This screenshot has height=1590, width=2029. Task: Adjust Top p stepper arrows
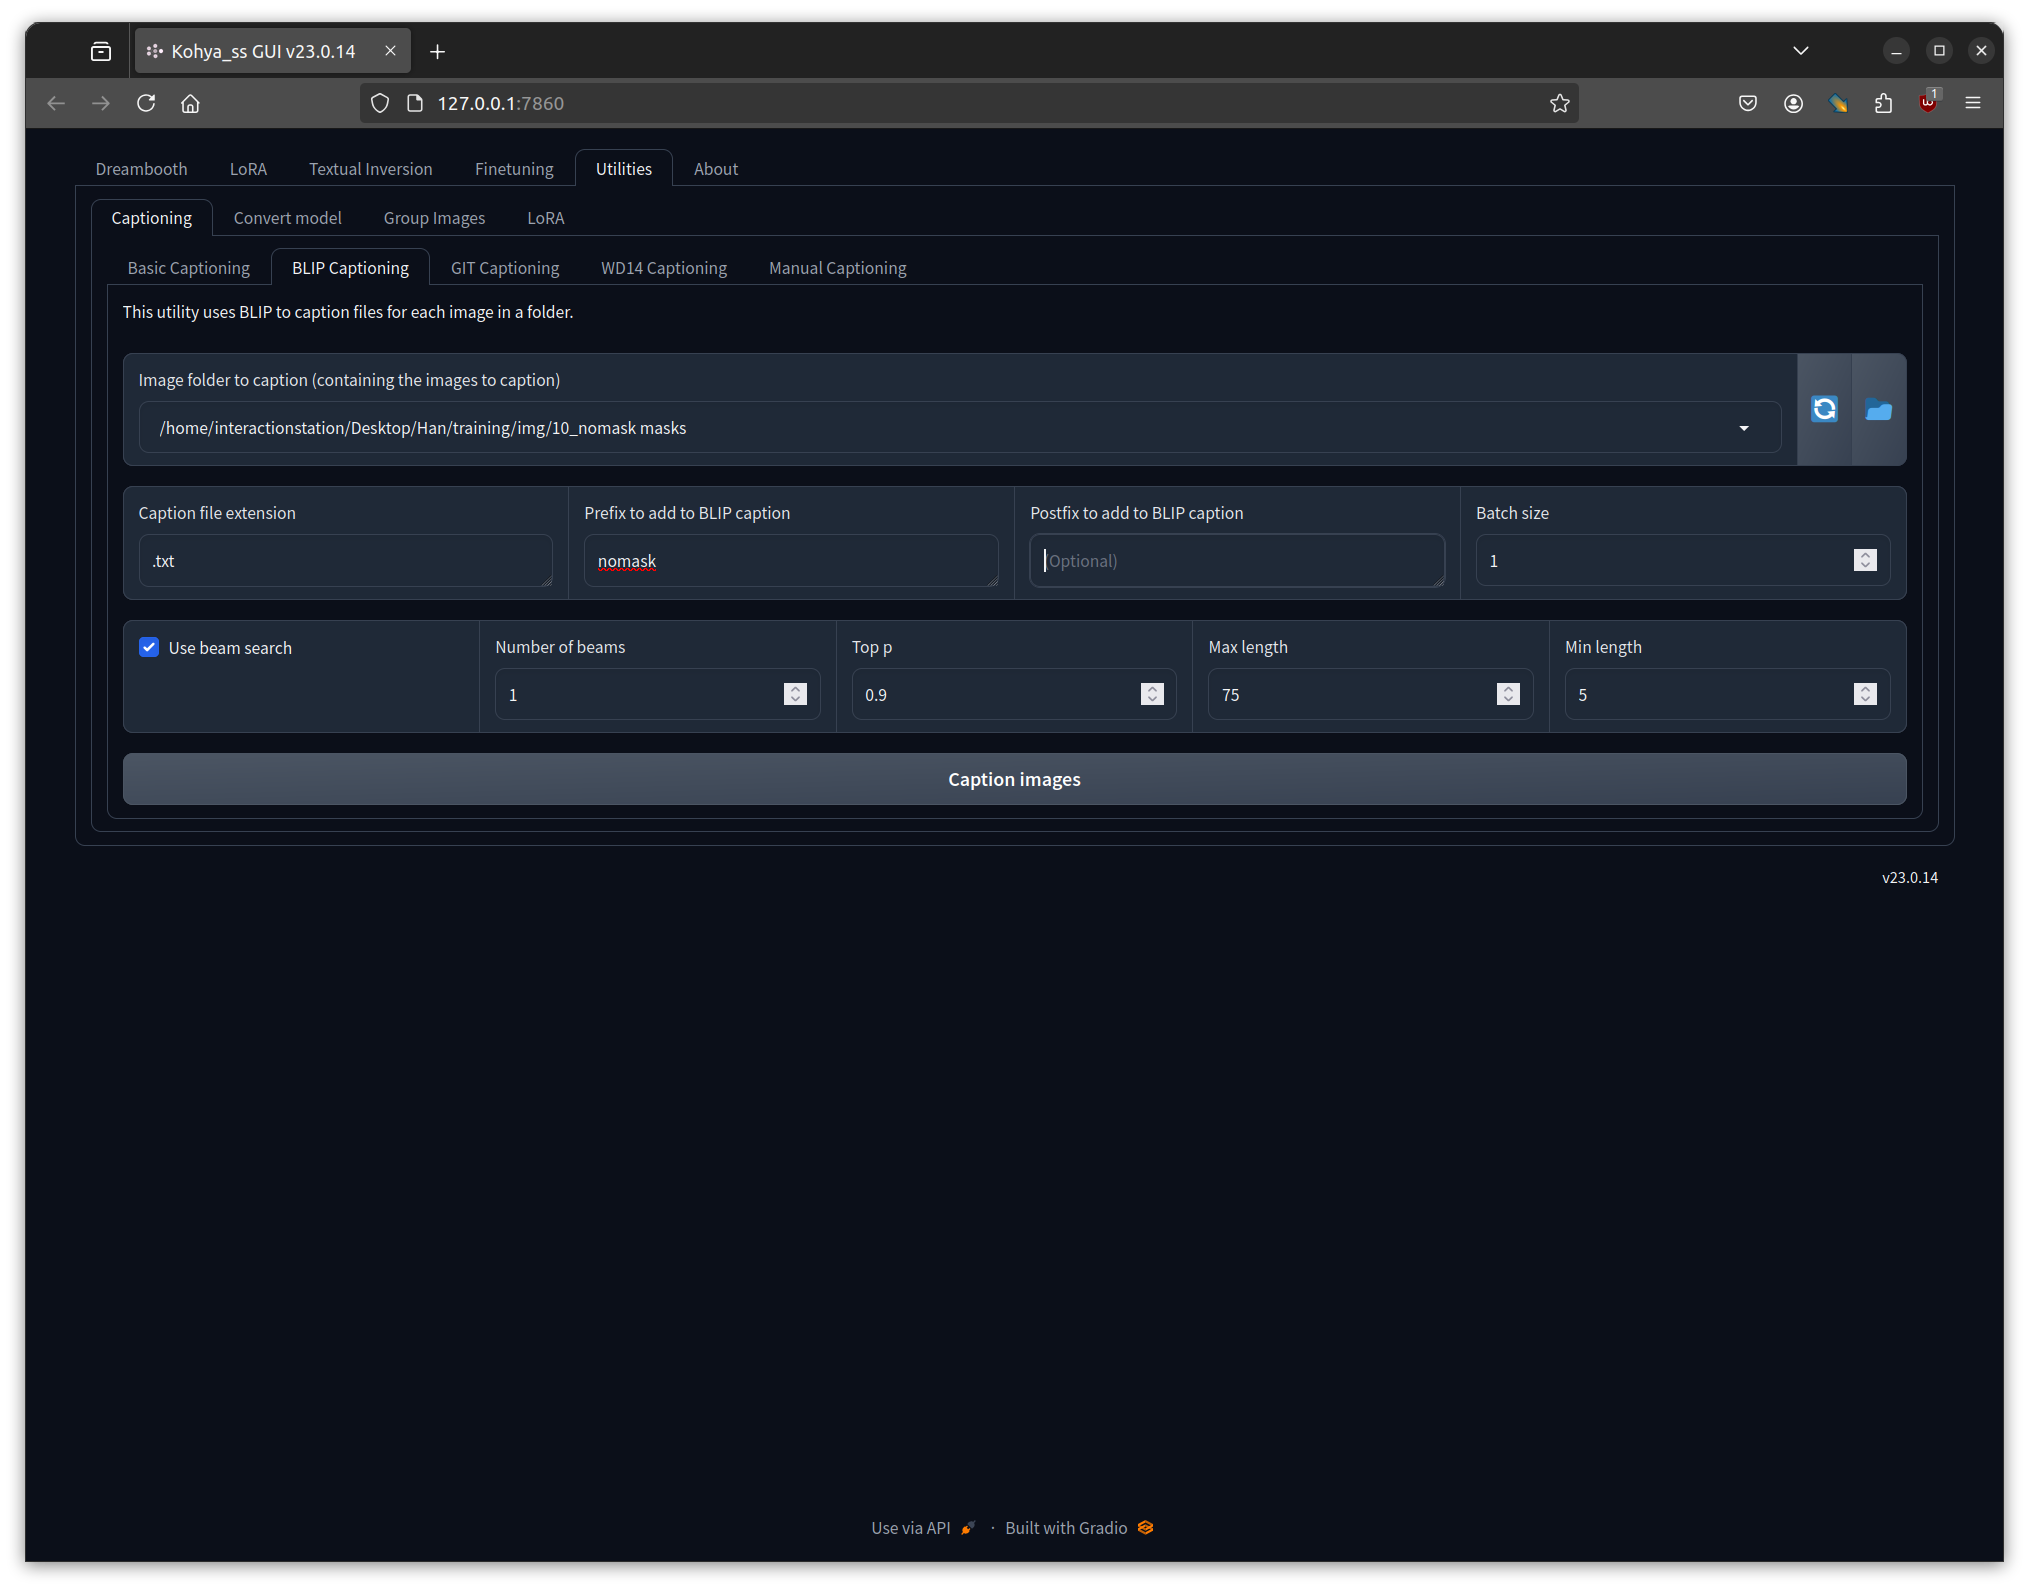[1152, 694]
